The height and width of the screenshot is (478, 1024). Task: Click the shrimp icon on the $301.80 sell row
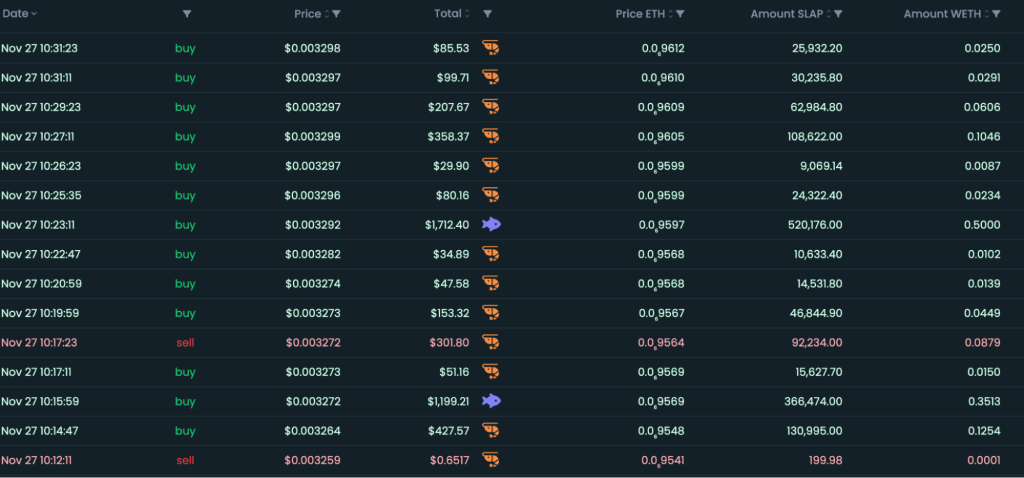click(x=490, y=342)
